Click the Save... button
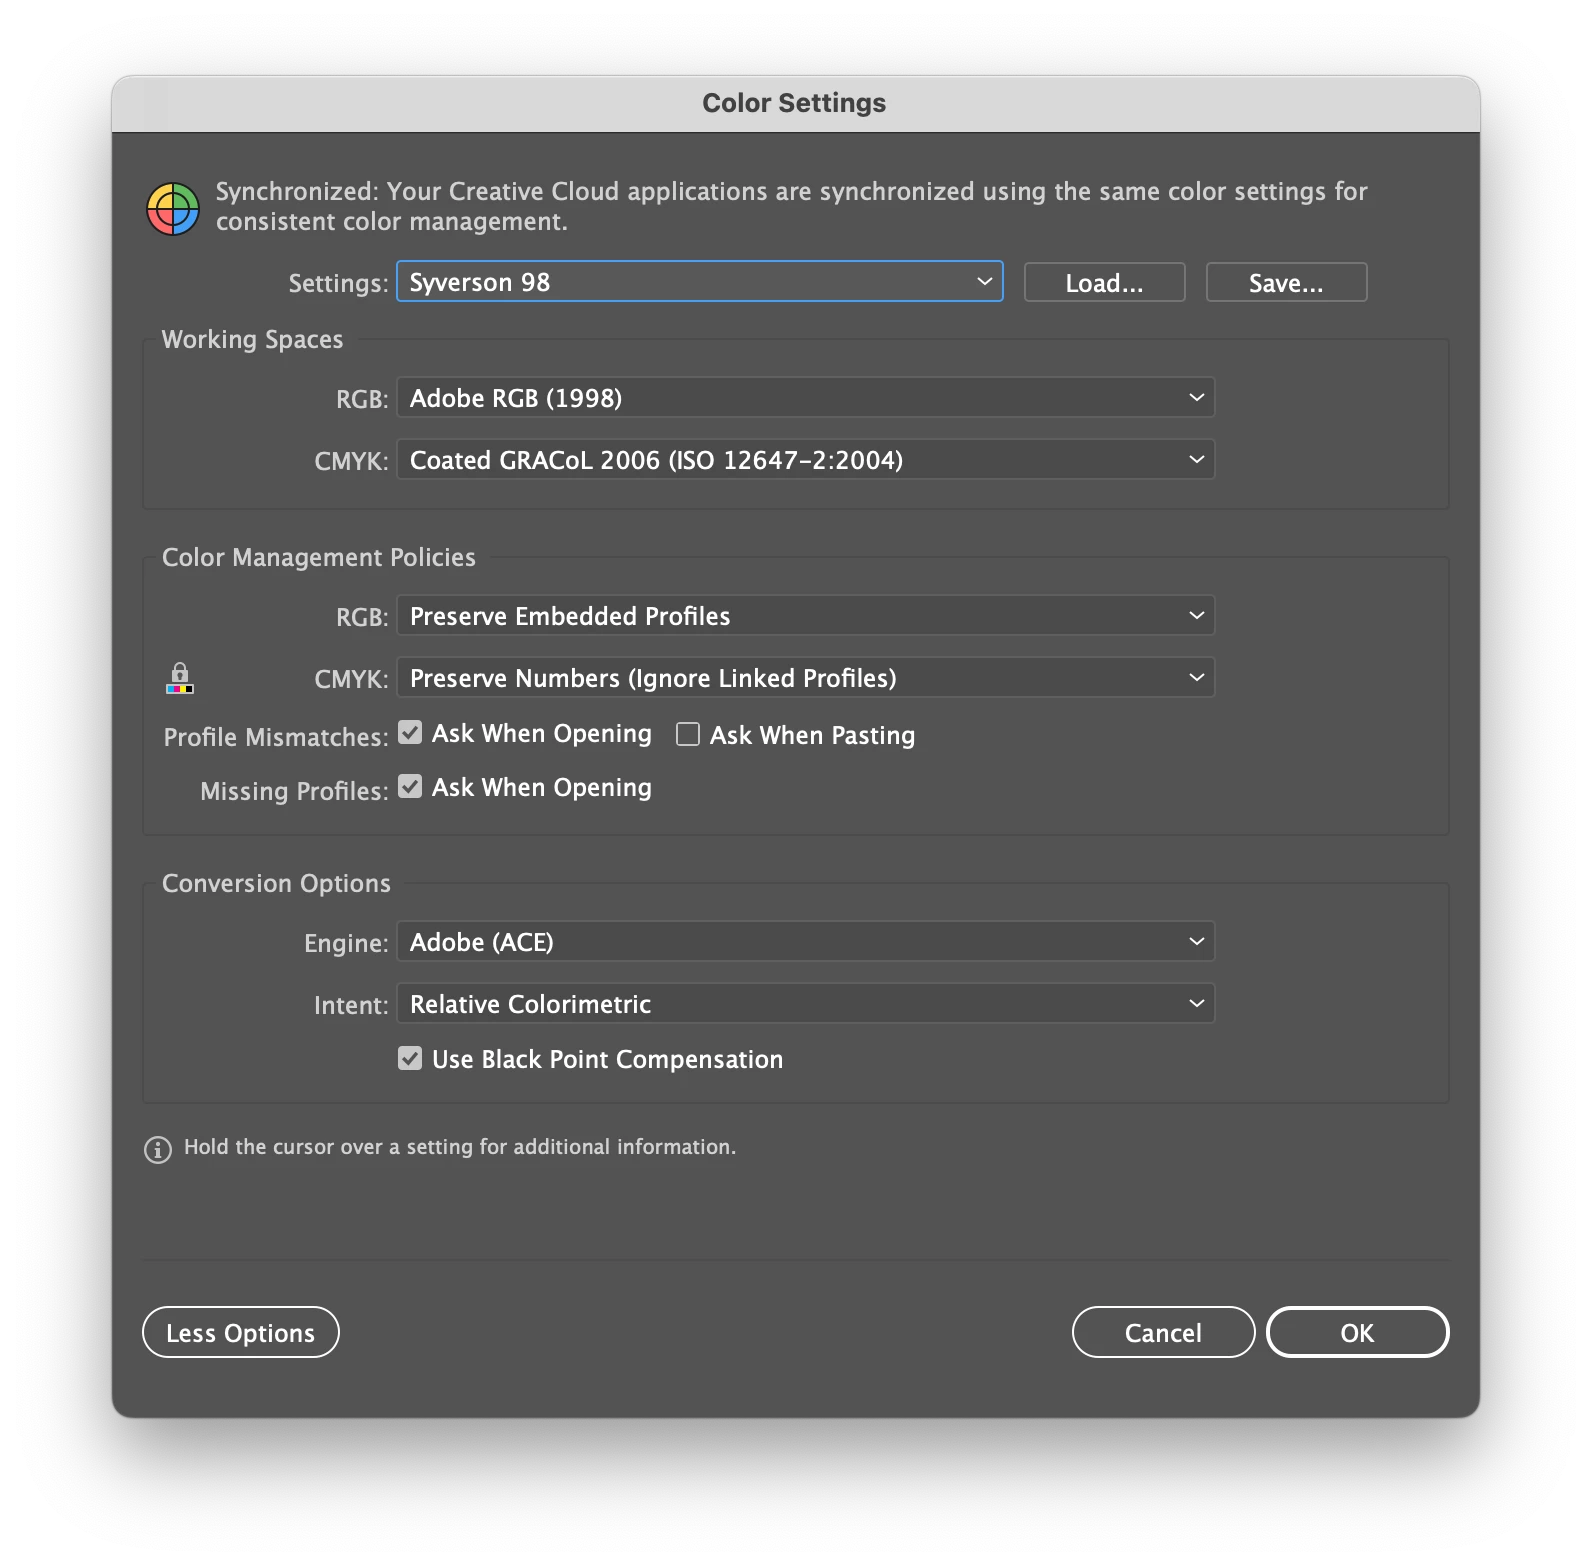This screenshot has height=1566, width=1592. 1287,283
